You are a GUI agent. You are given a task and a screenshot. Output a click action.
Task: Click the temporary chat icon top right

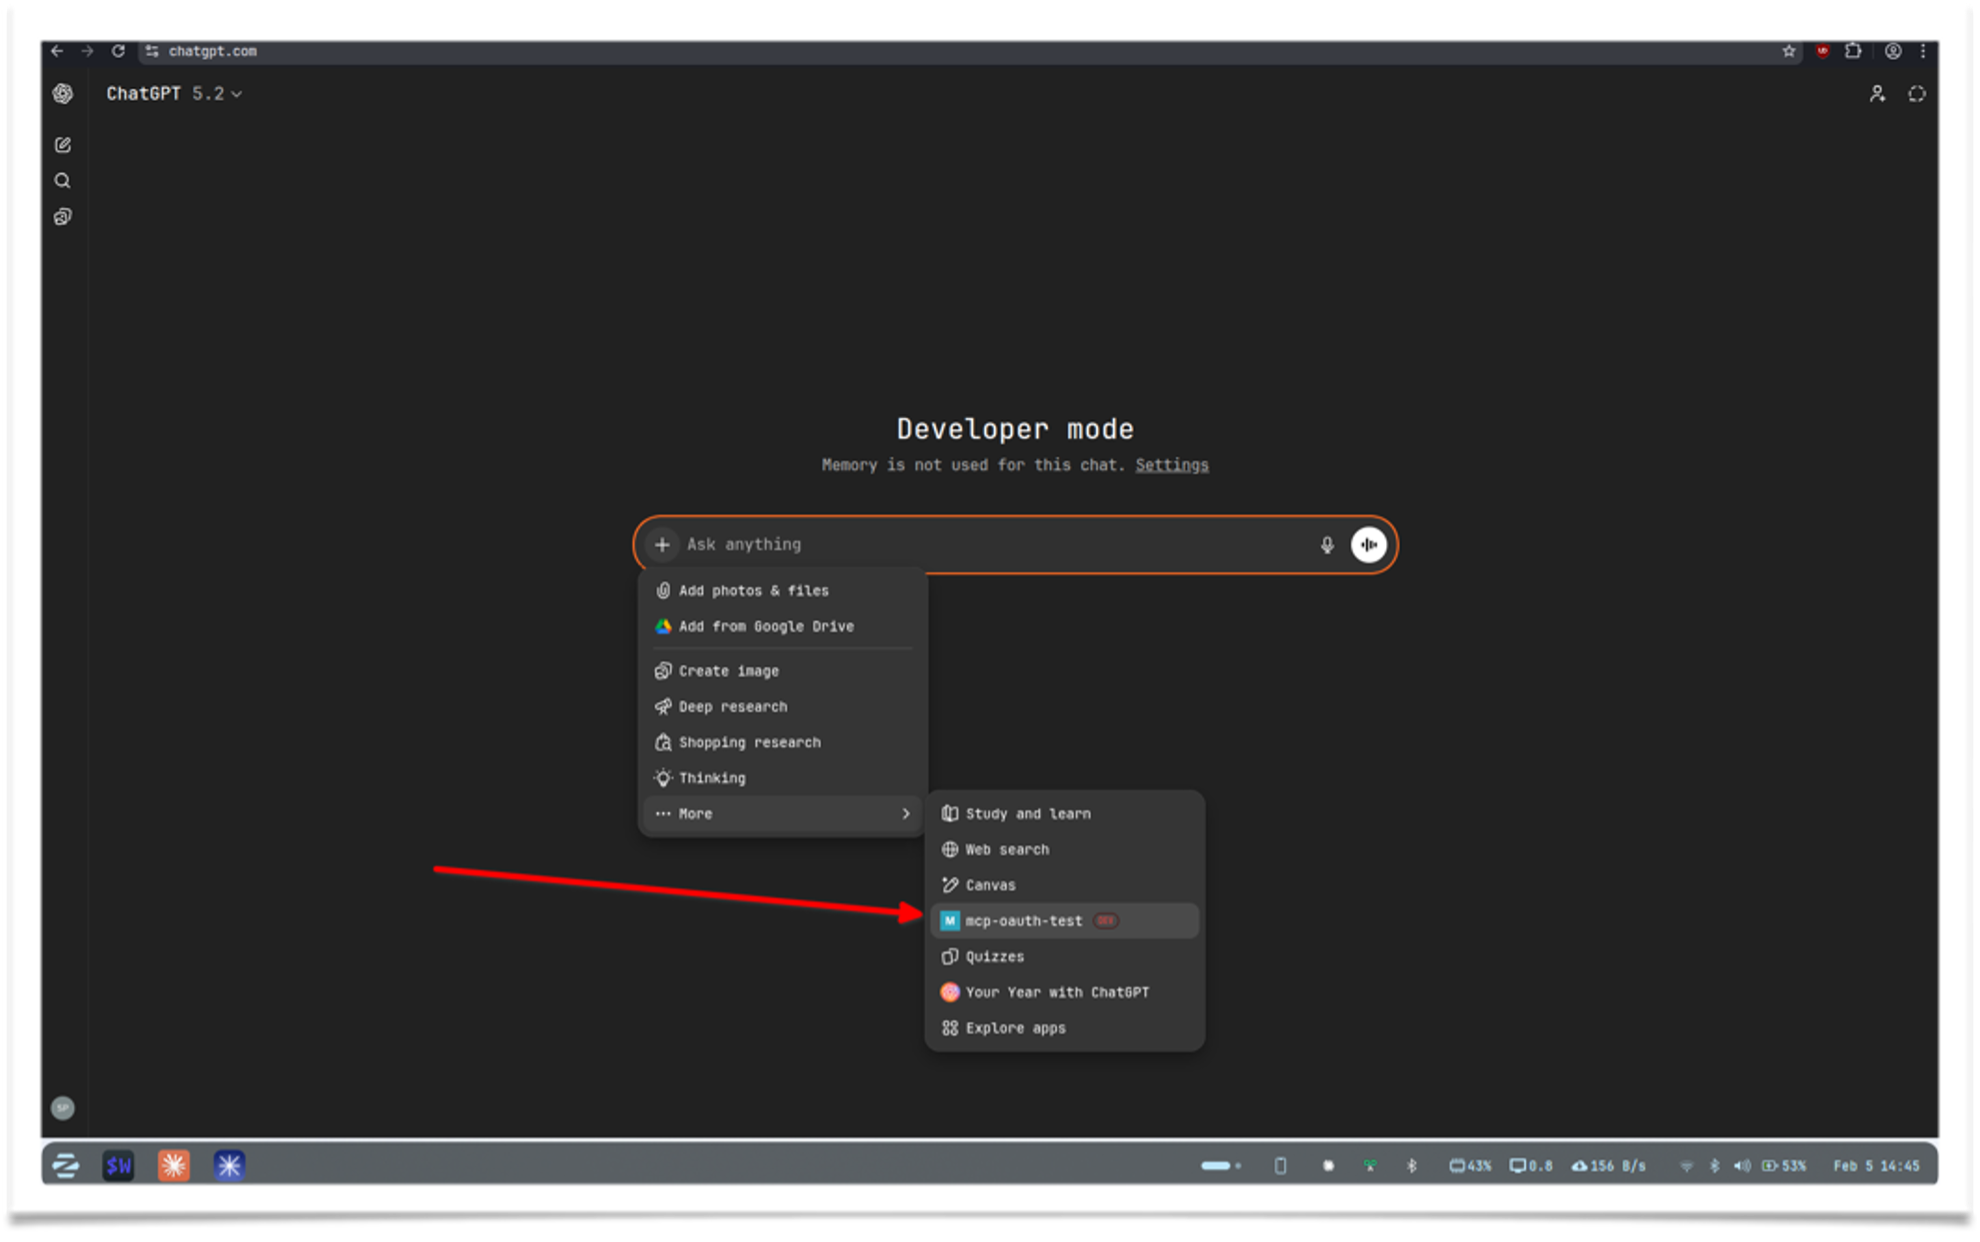tap(1919, 93)
